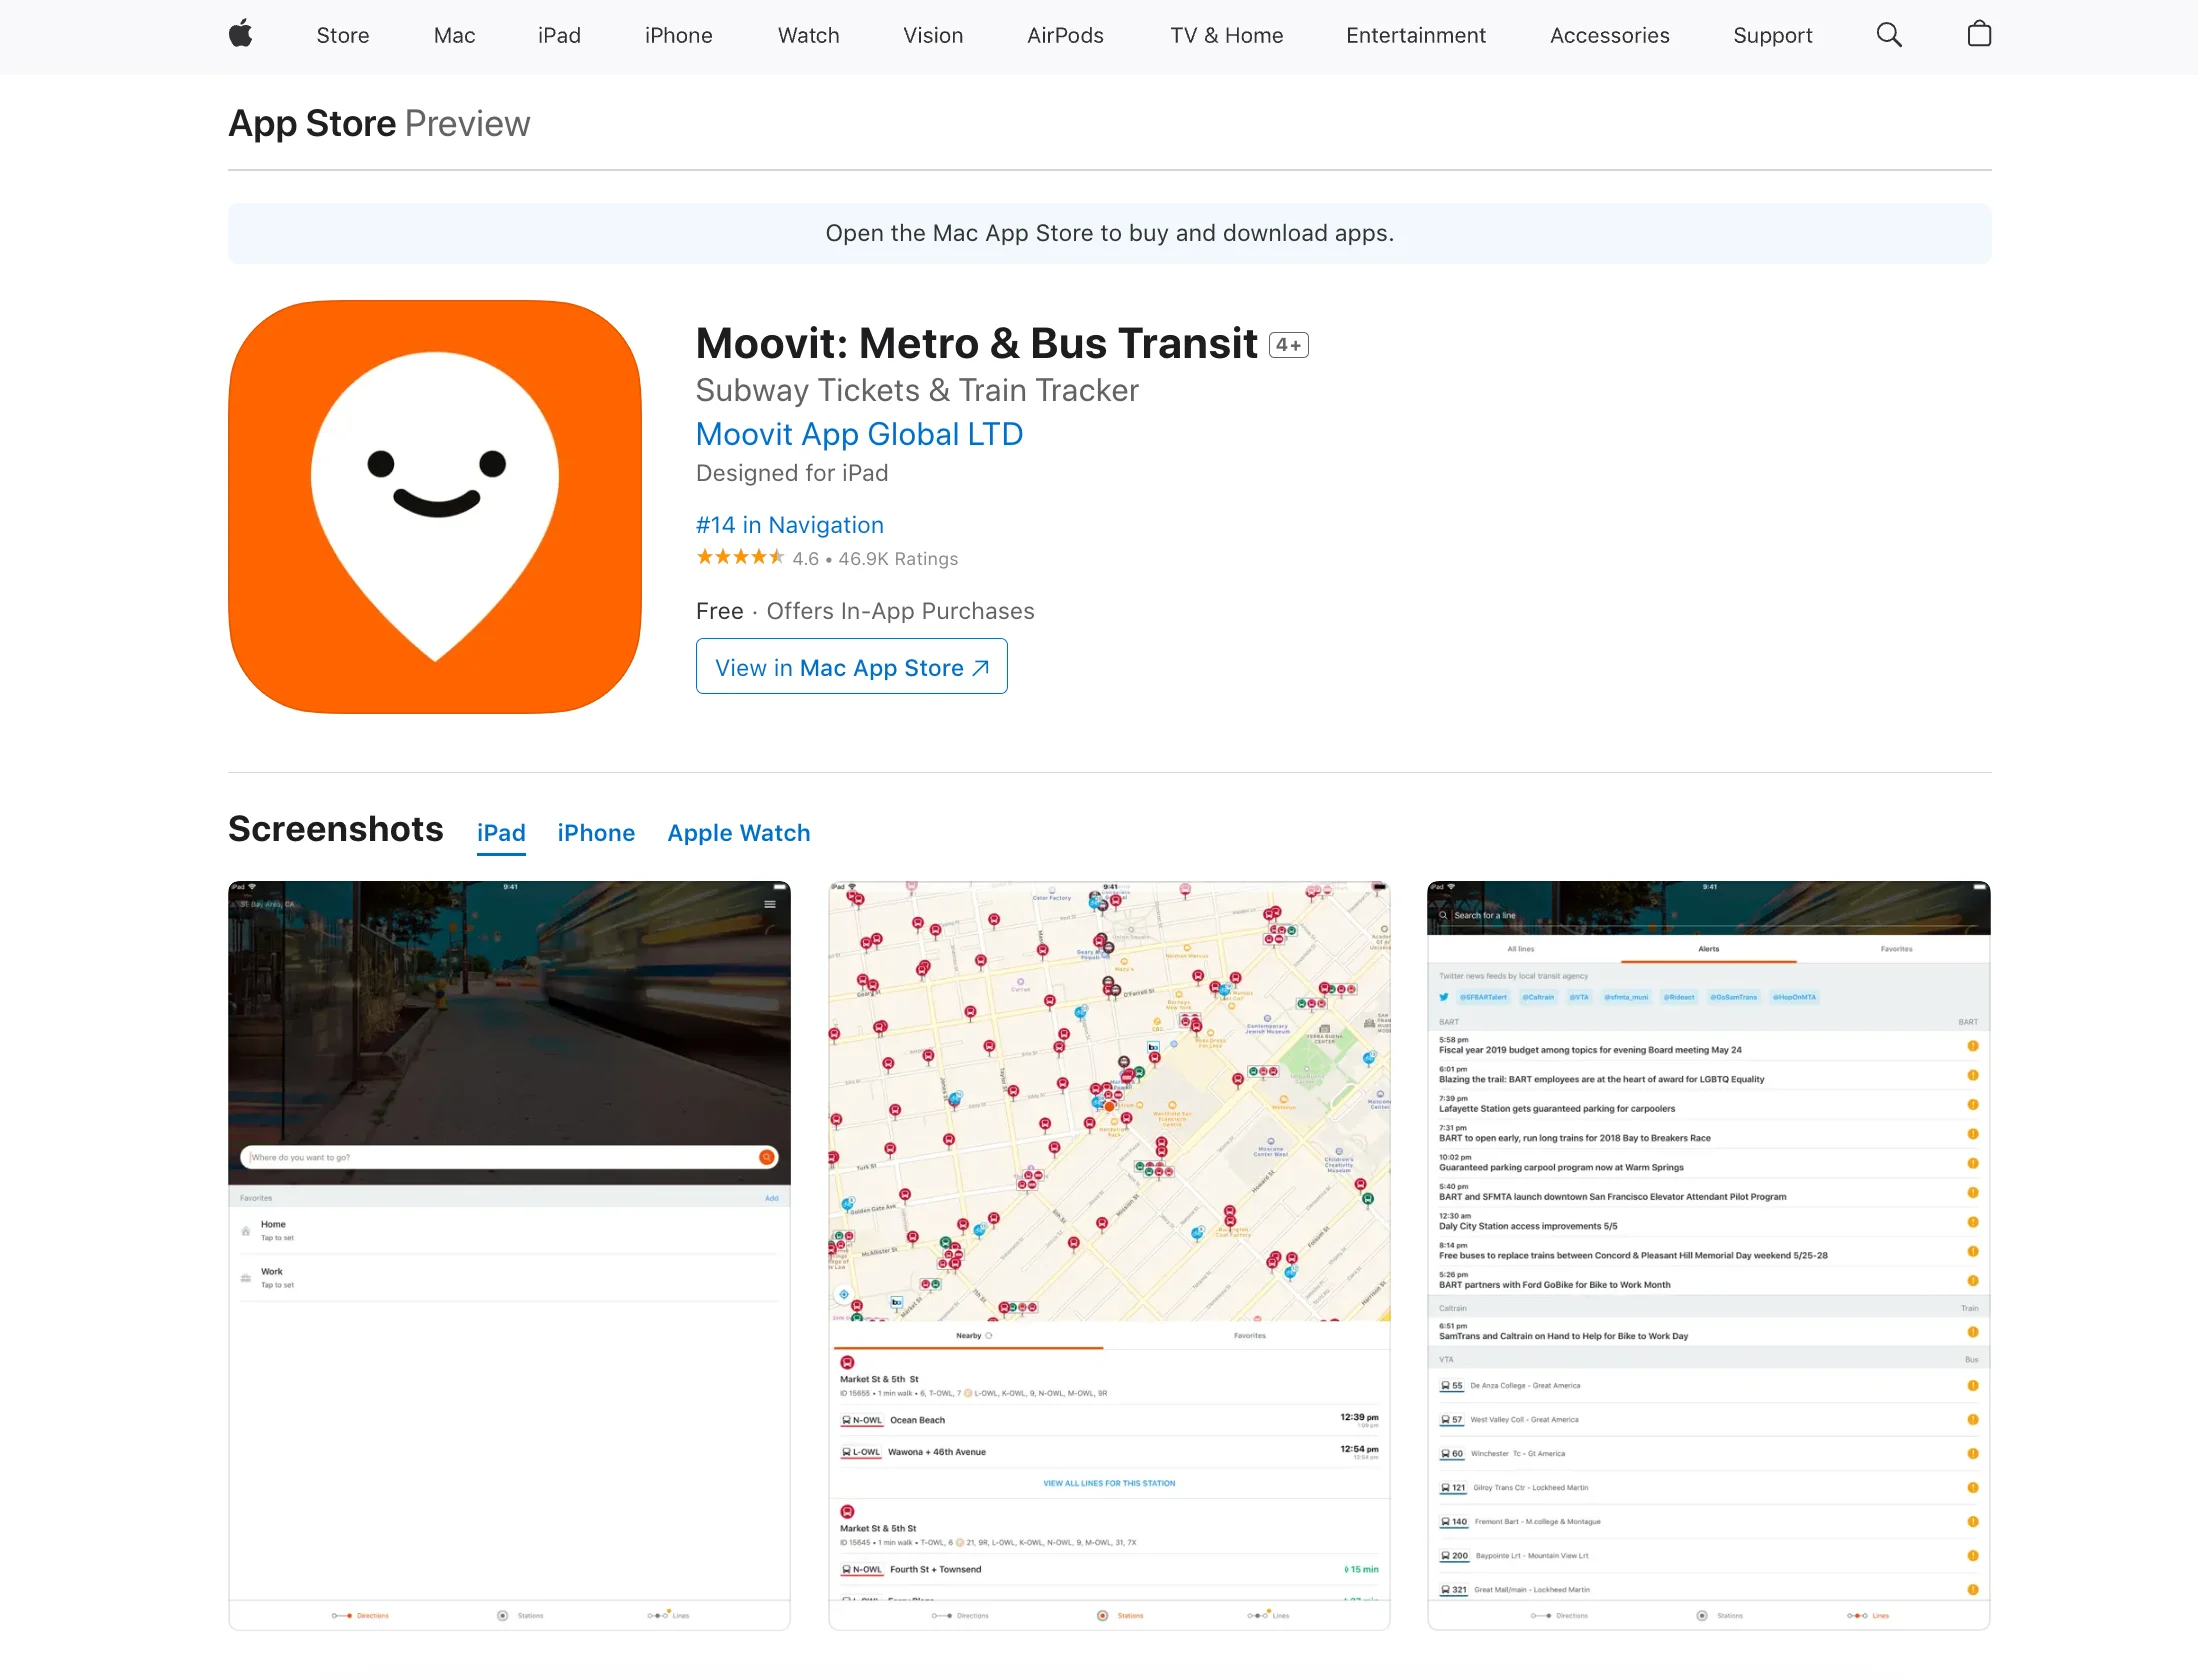Click View in Mac App Store button
2198x1680 pixels.
coord(852,667)
